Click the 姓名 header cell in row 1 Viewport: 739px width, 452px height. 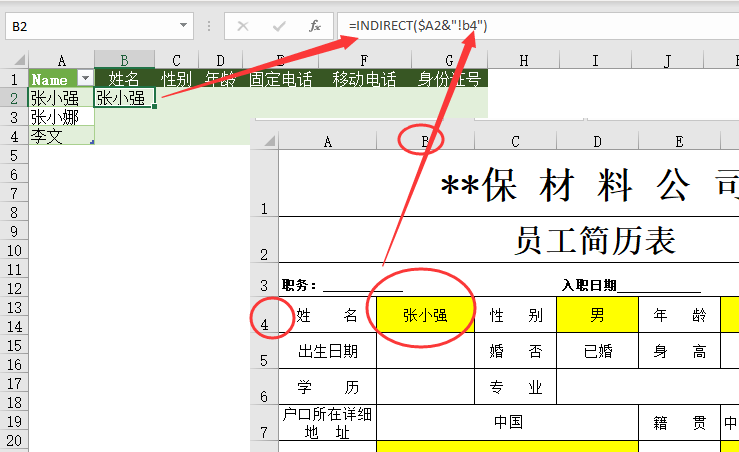(124, 79)
